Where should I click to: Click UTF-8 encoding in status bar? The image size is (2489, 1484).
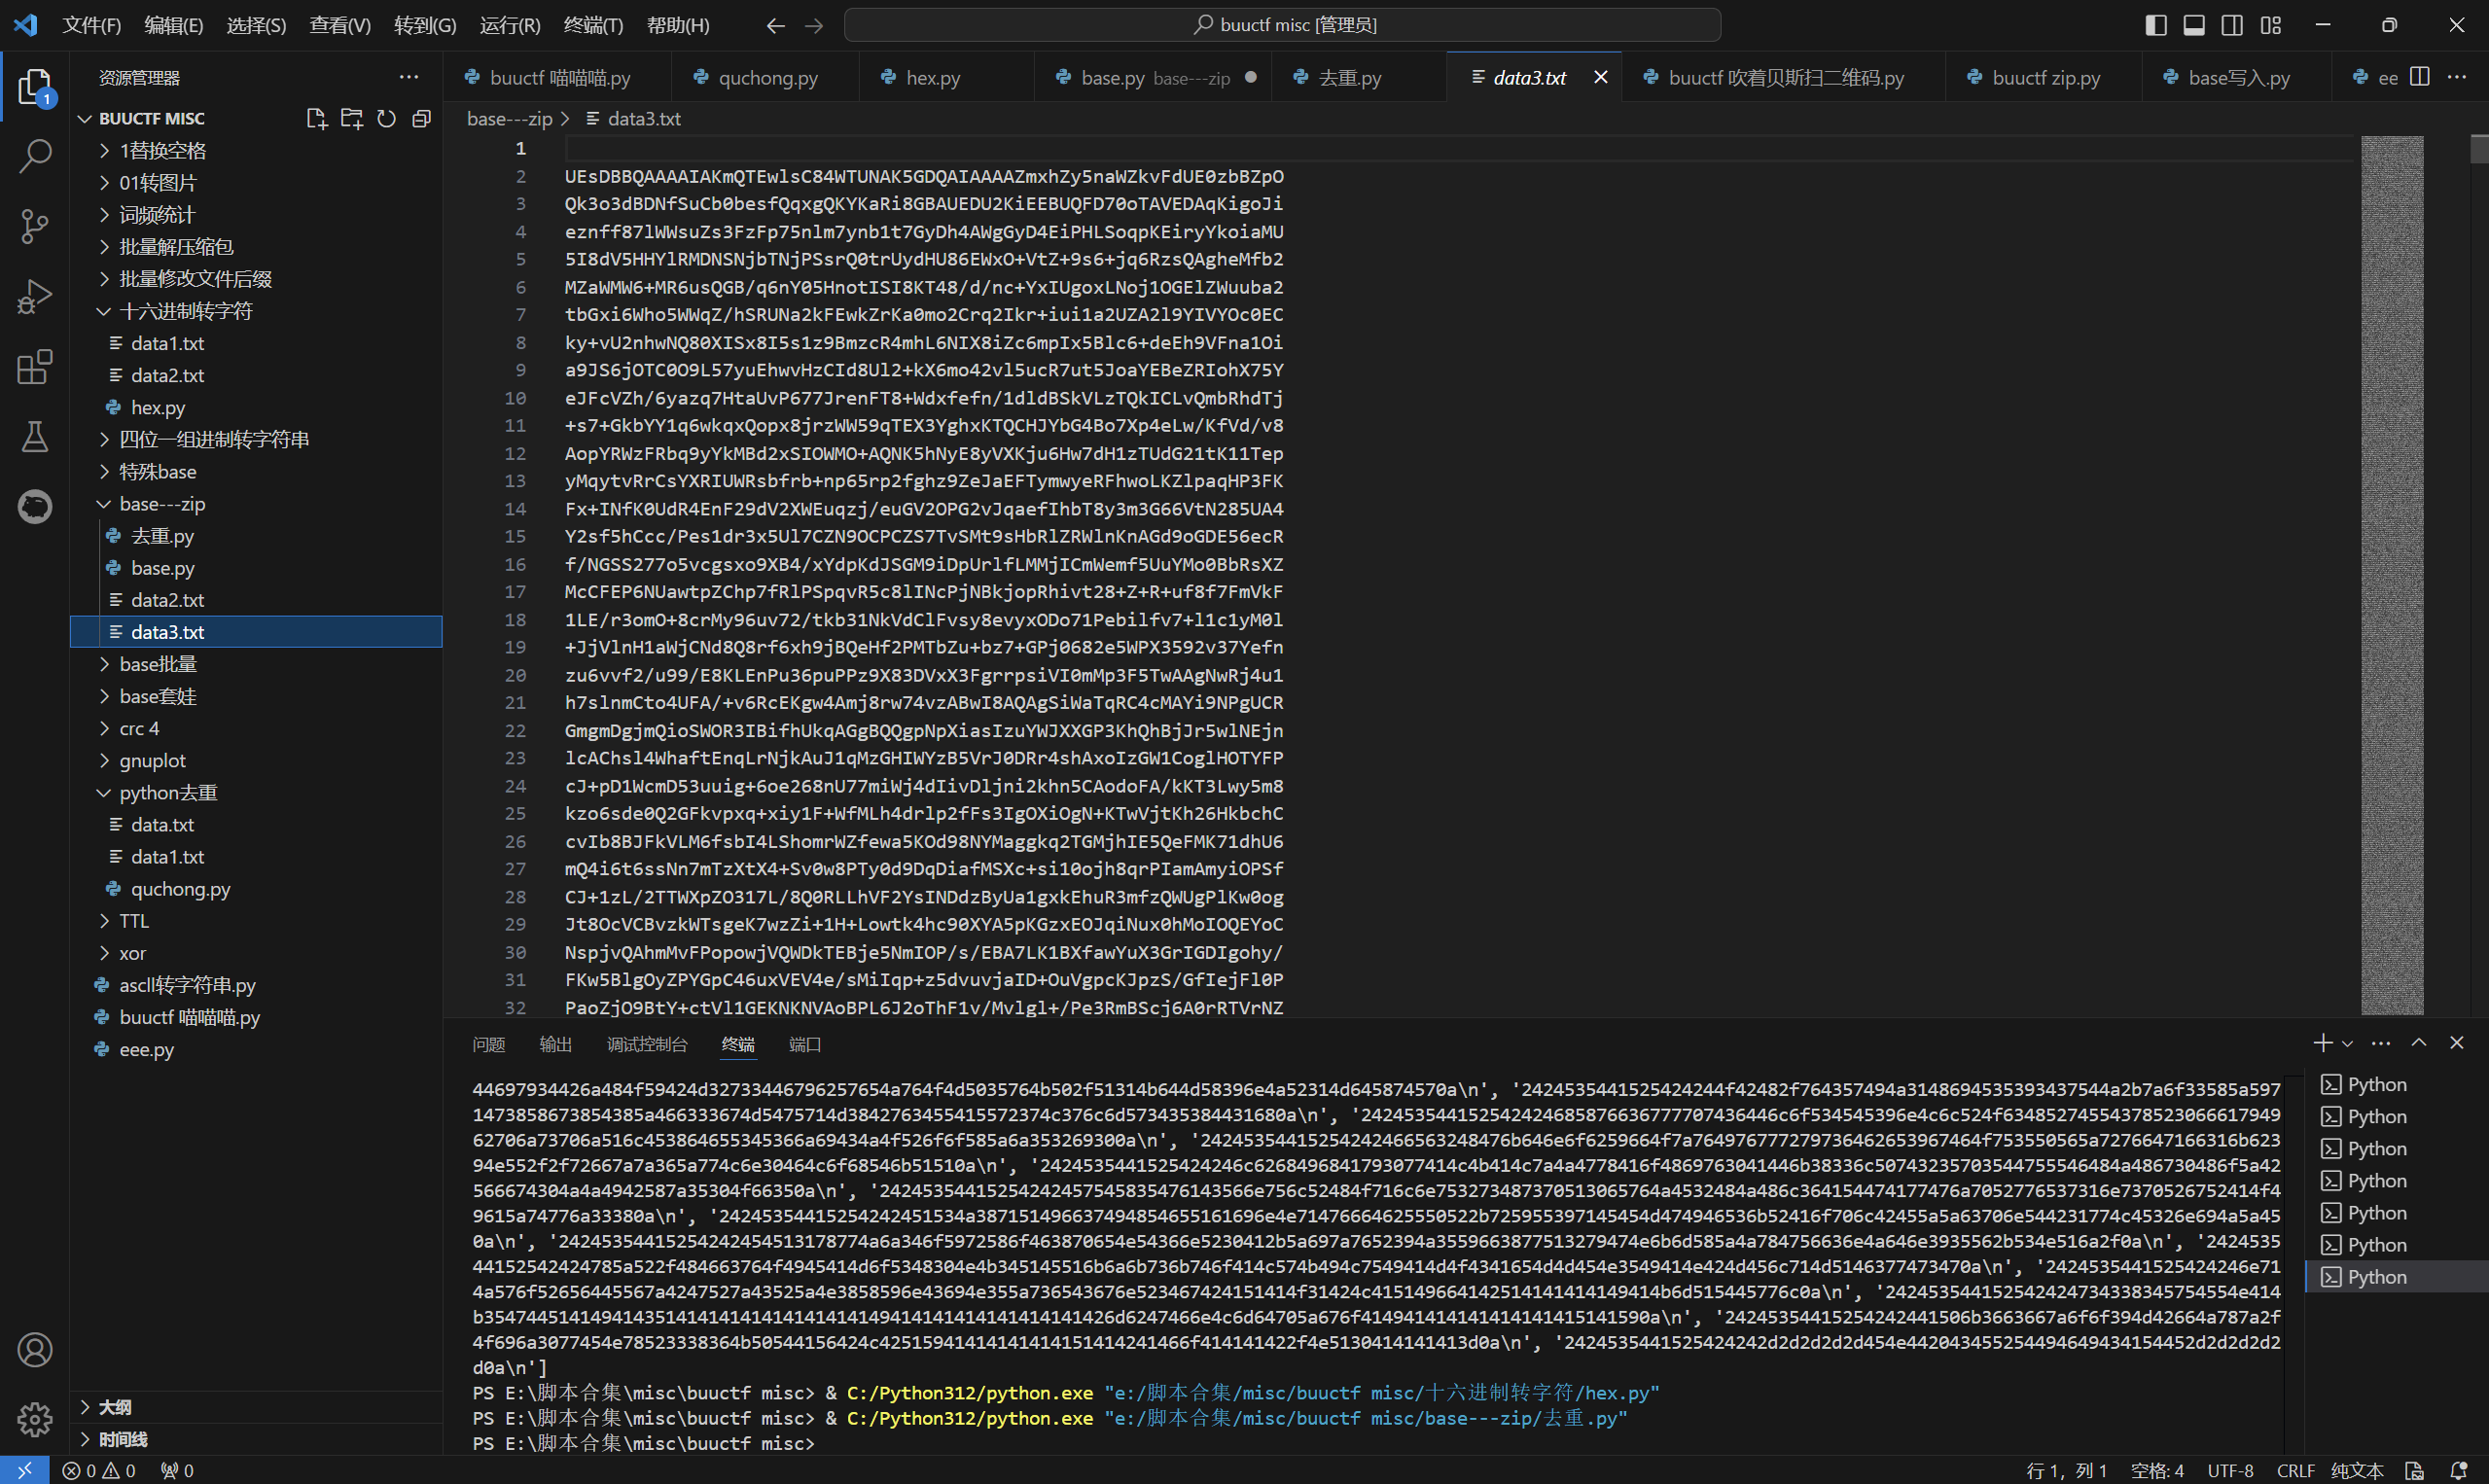[x=2230, y=1470]
